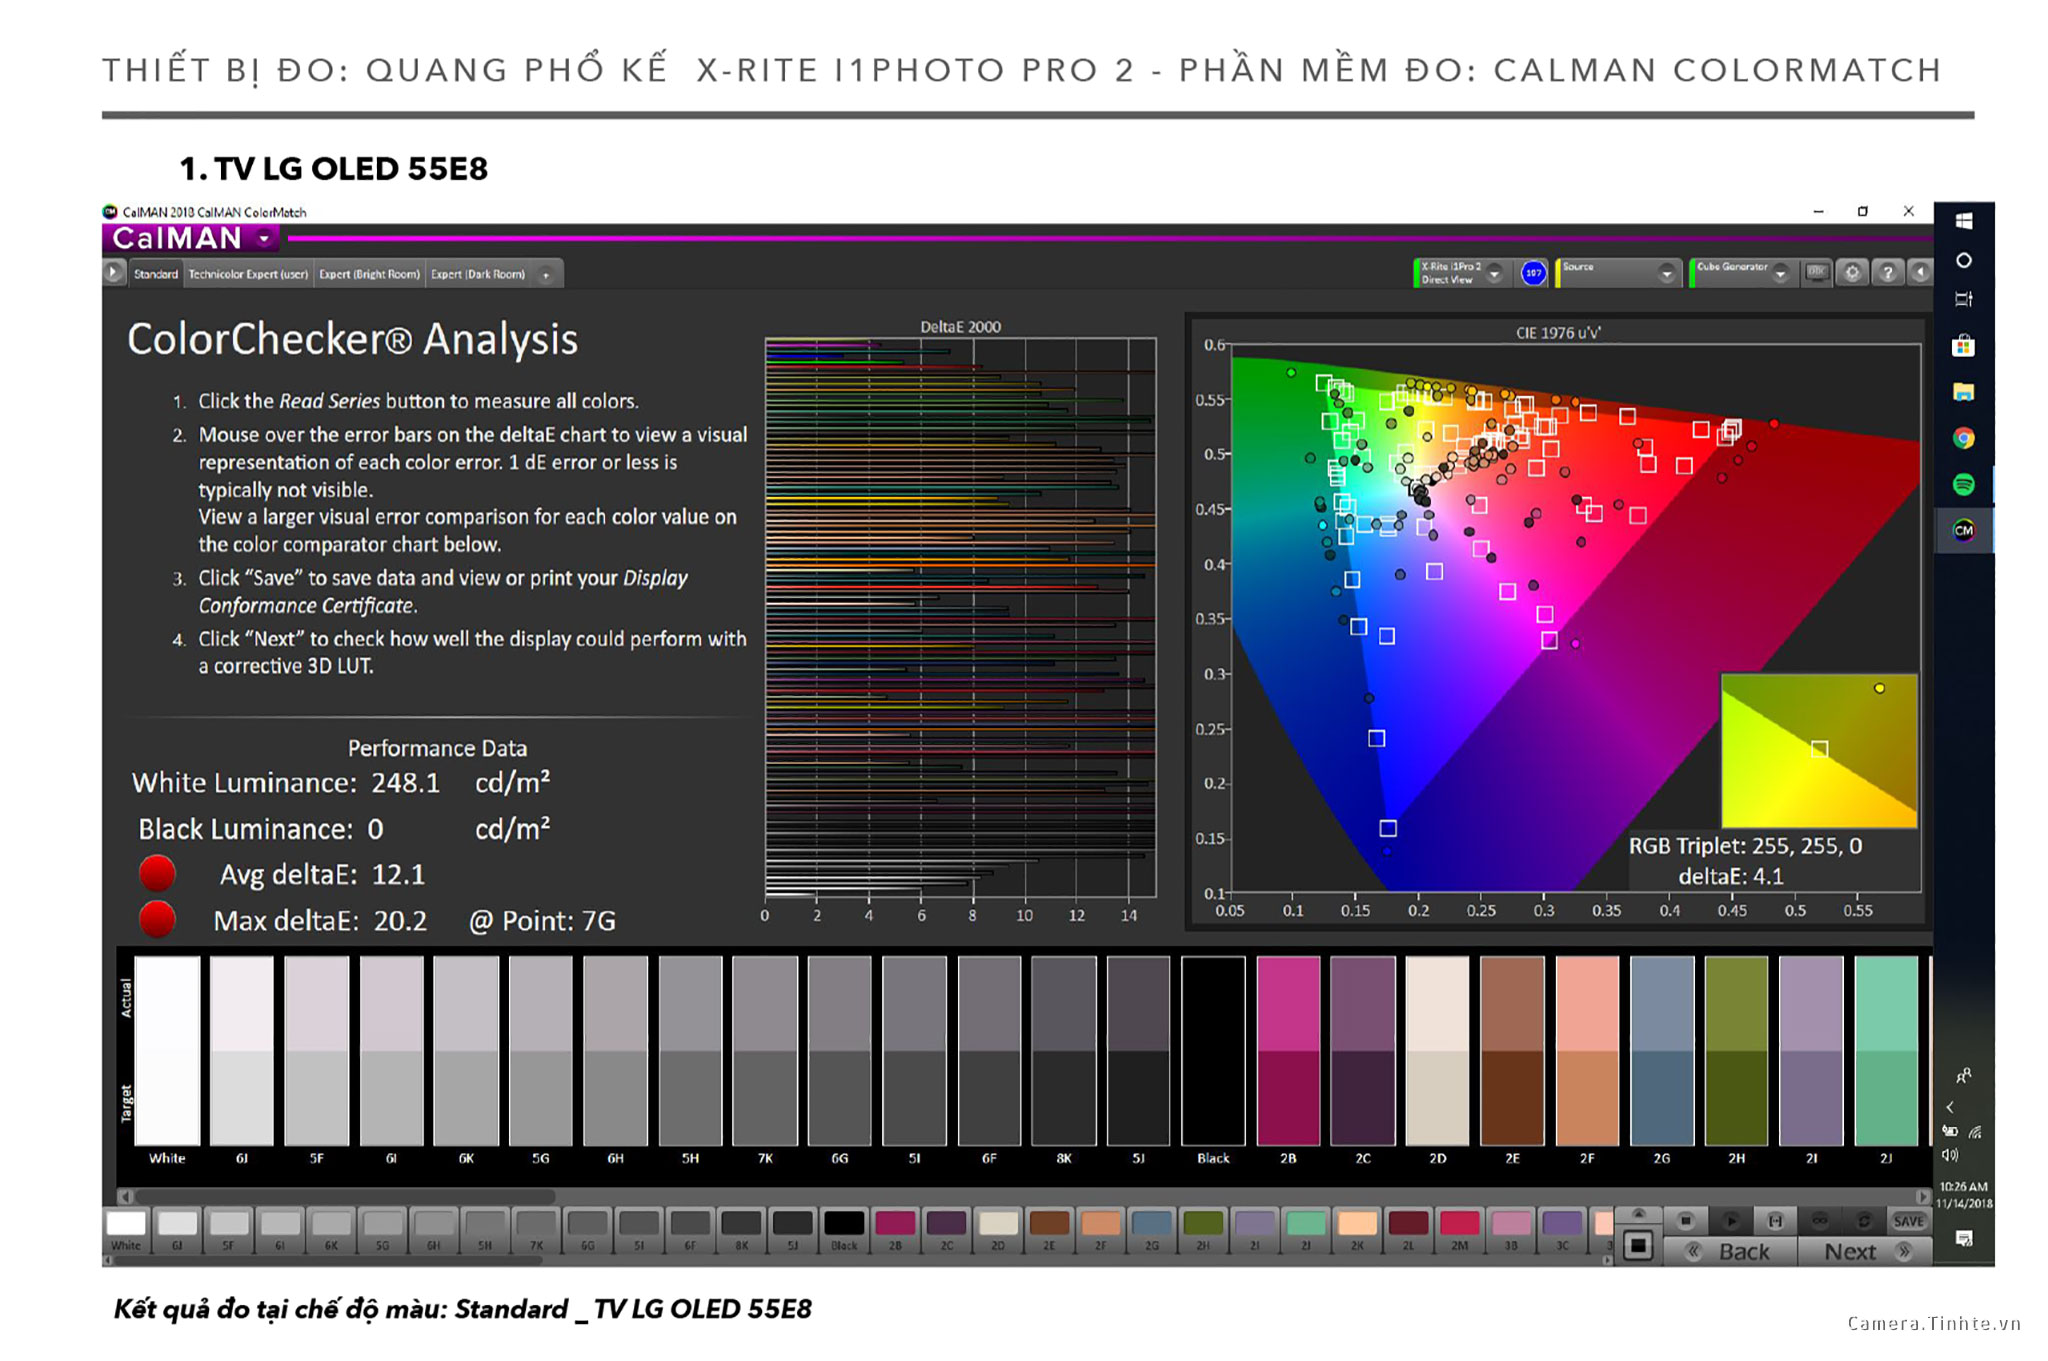This screenshot has height=1361, width=2048.
Task: Click the yellow zoomed inset on CIE chart
Action: pos(1819,750)
